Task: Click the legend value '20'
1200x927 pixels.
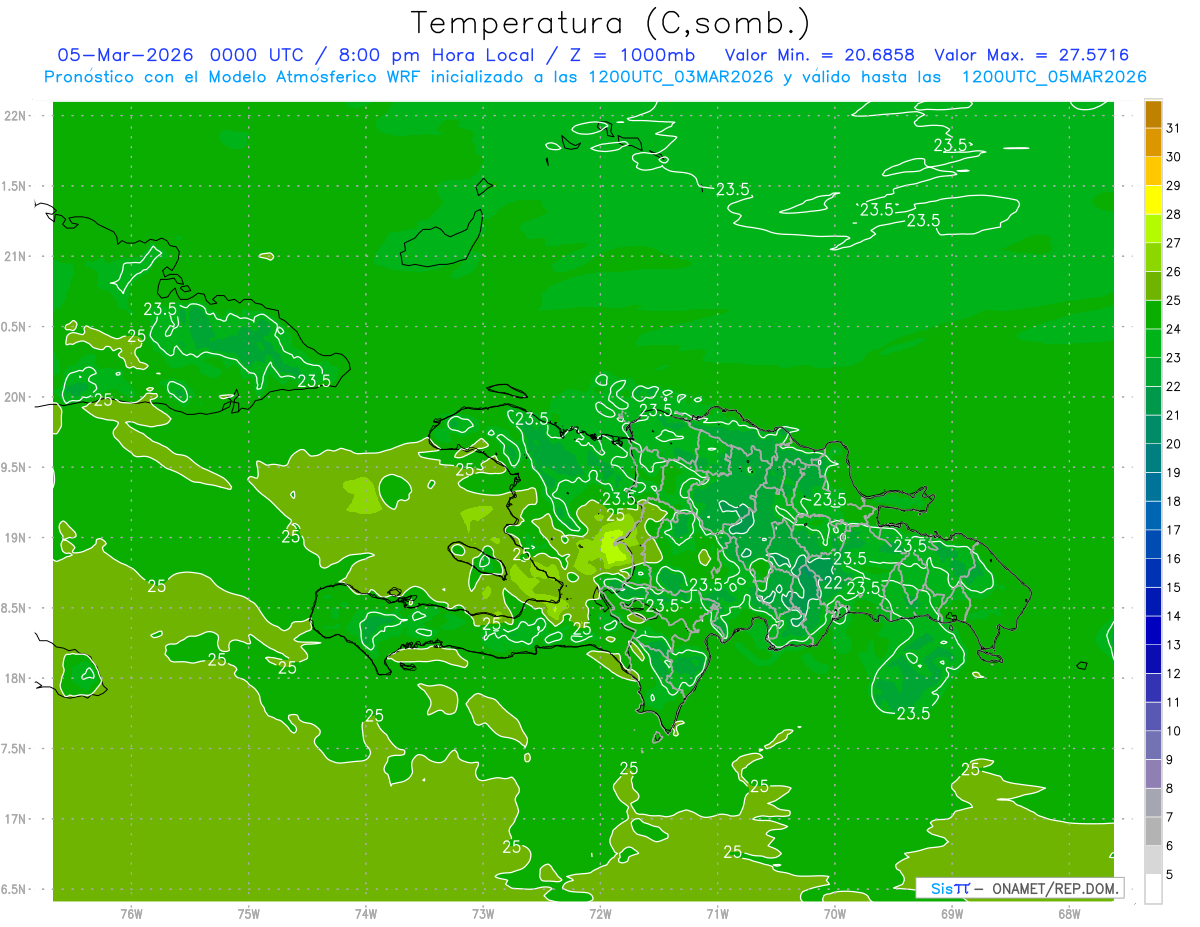Action: click(x=1174, y=444)
